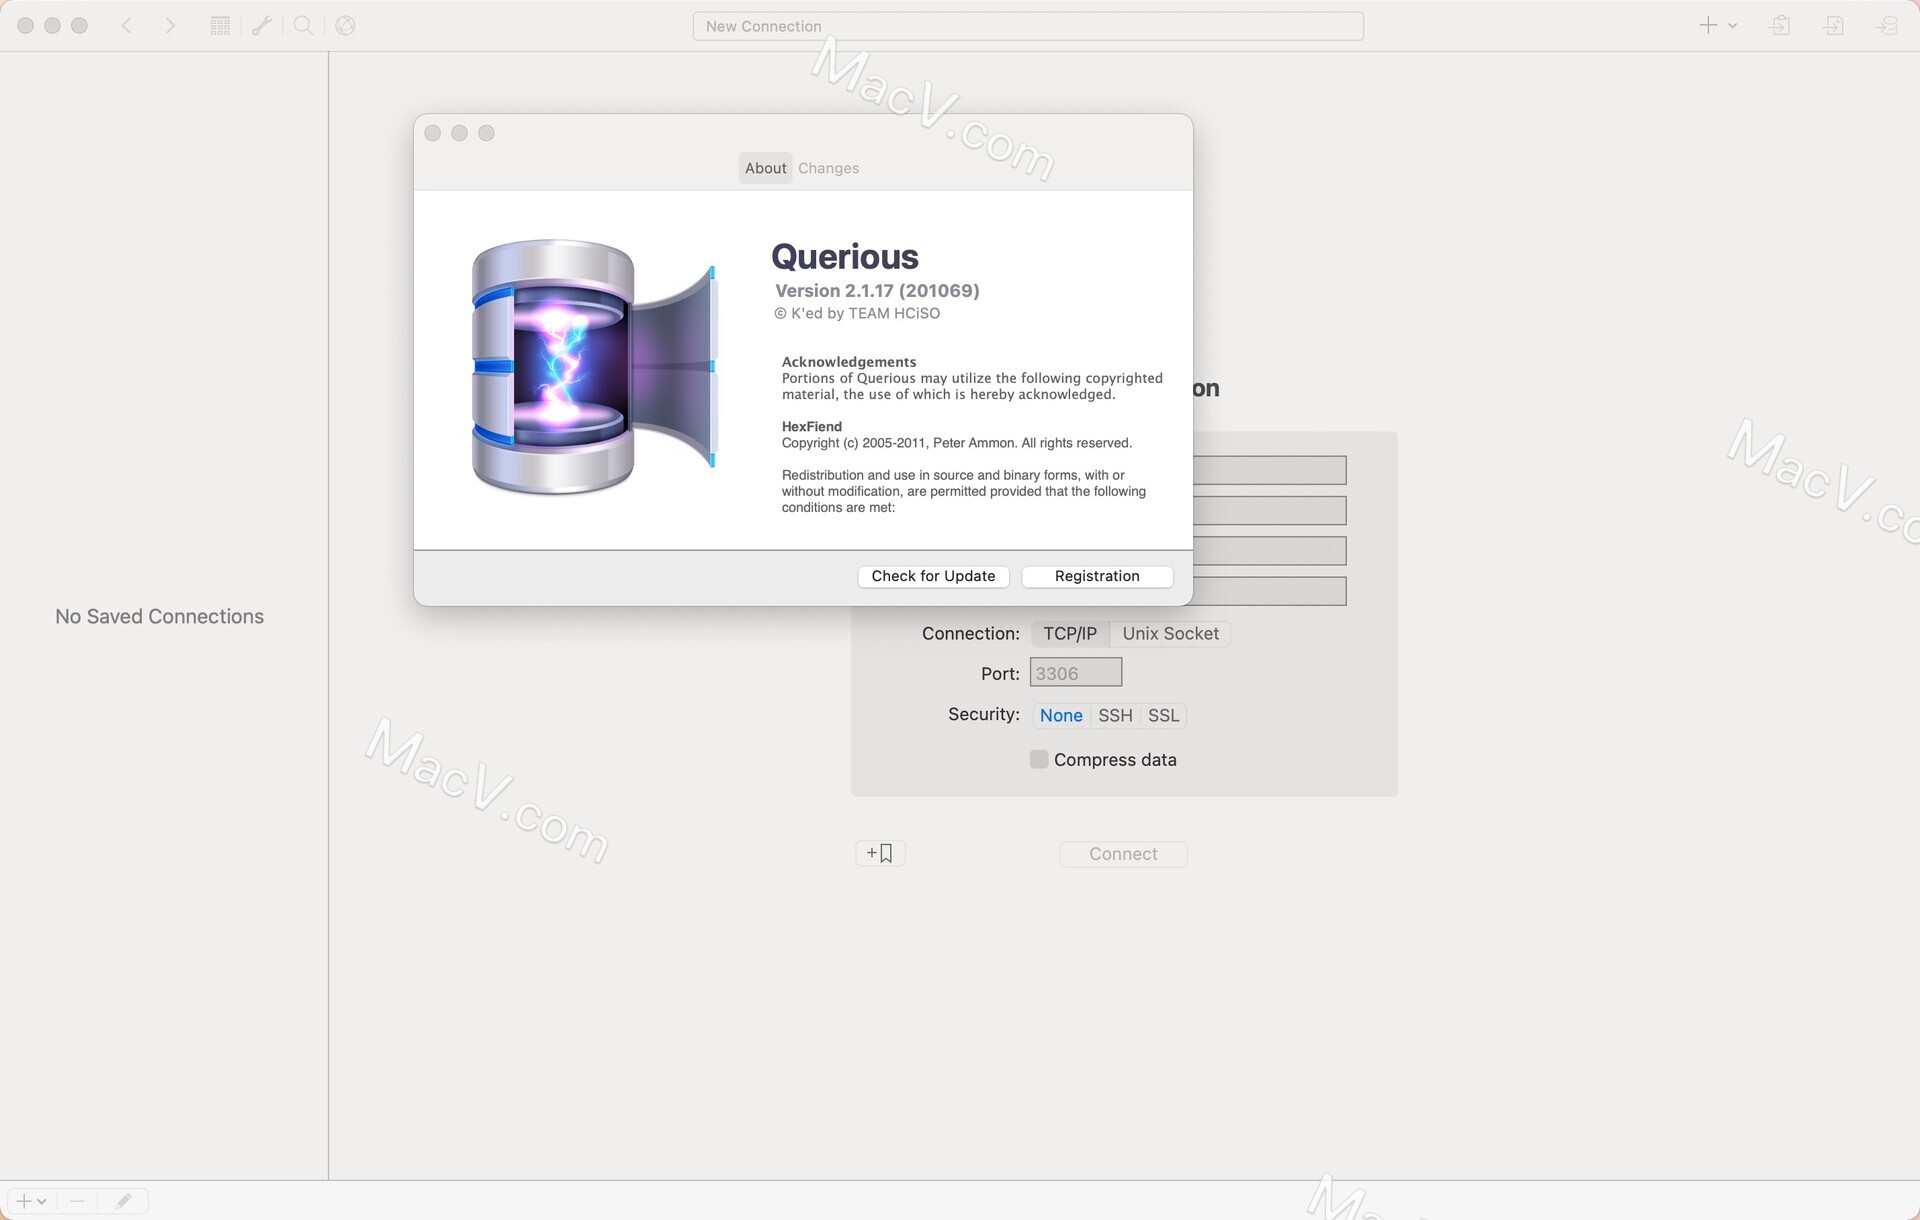Set Security to SSH
Screen dimensions: 1920x1220
[x=1115, y=715]
